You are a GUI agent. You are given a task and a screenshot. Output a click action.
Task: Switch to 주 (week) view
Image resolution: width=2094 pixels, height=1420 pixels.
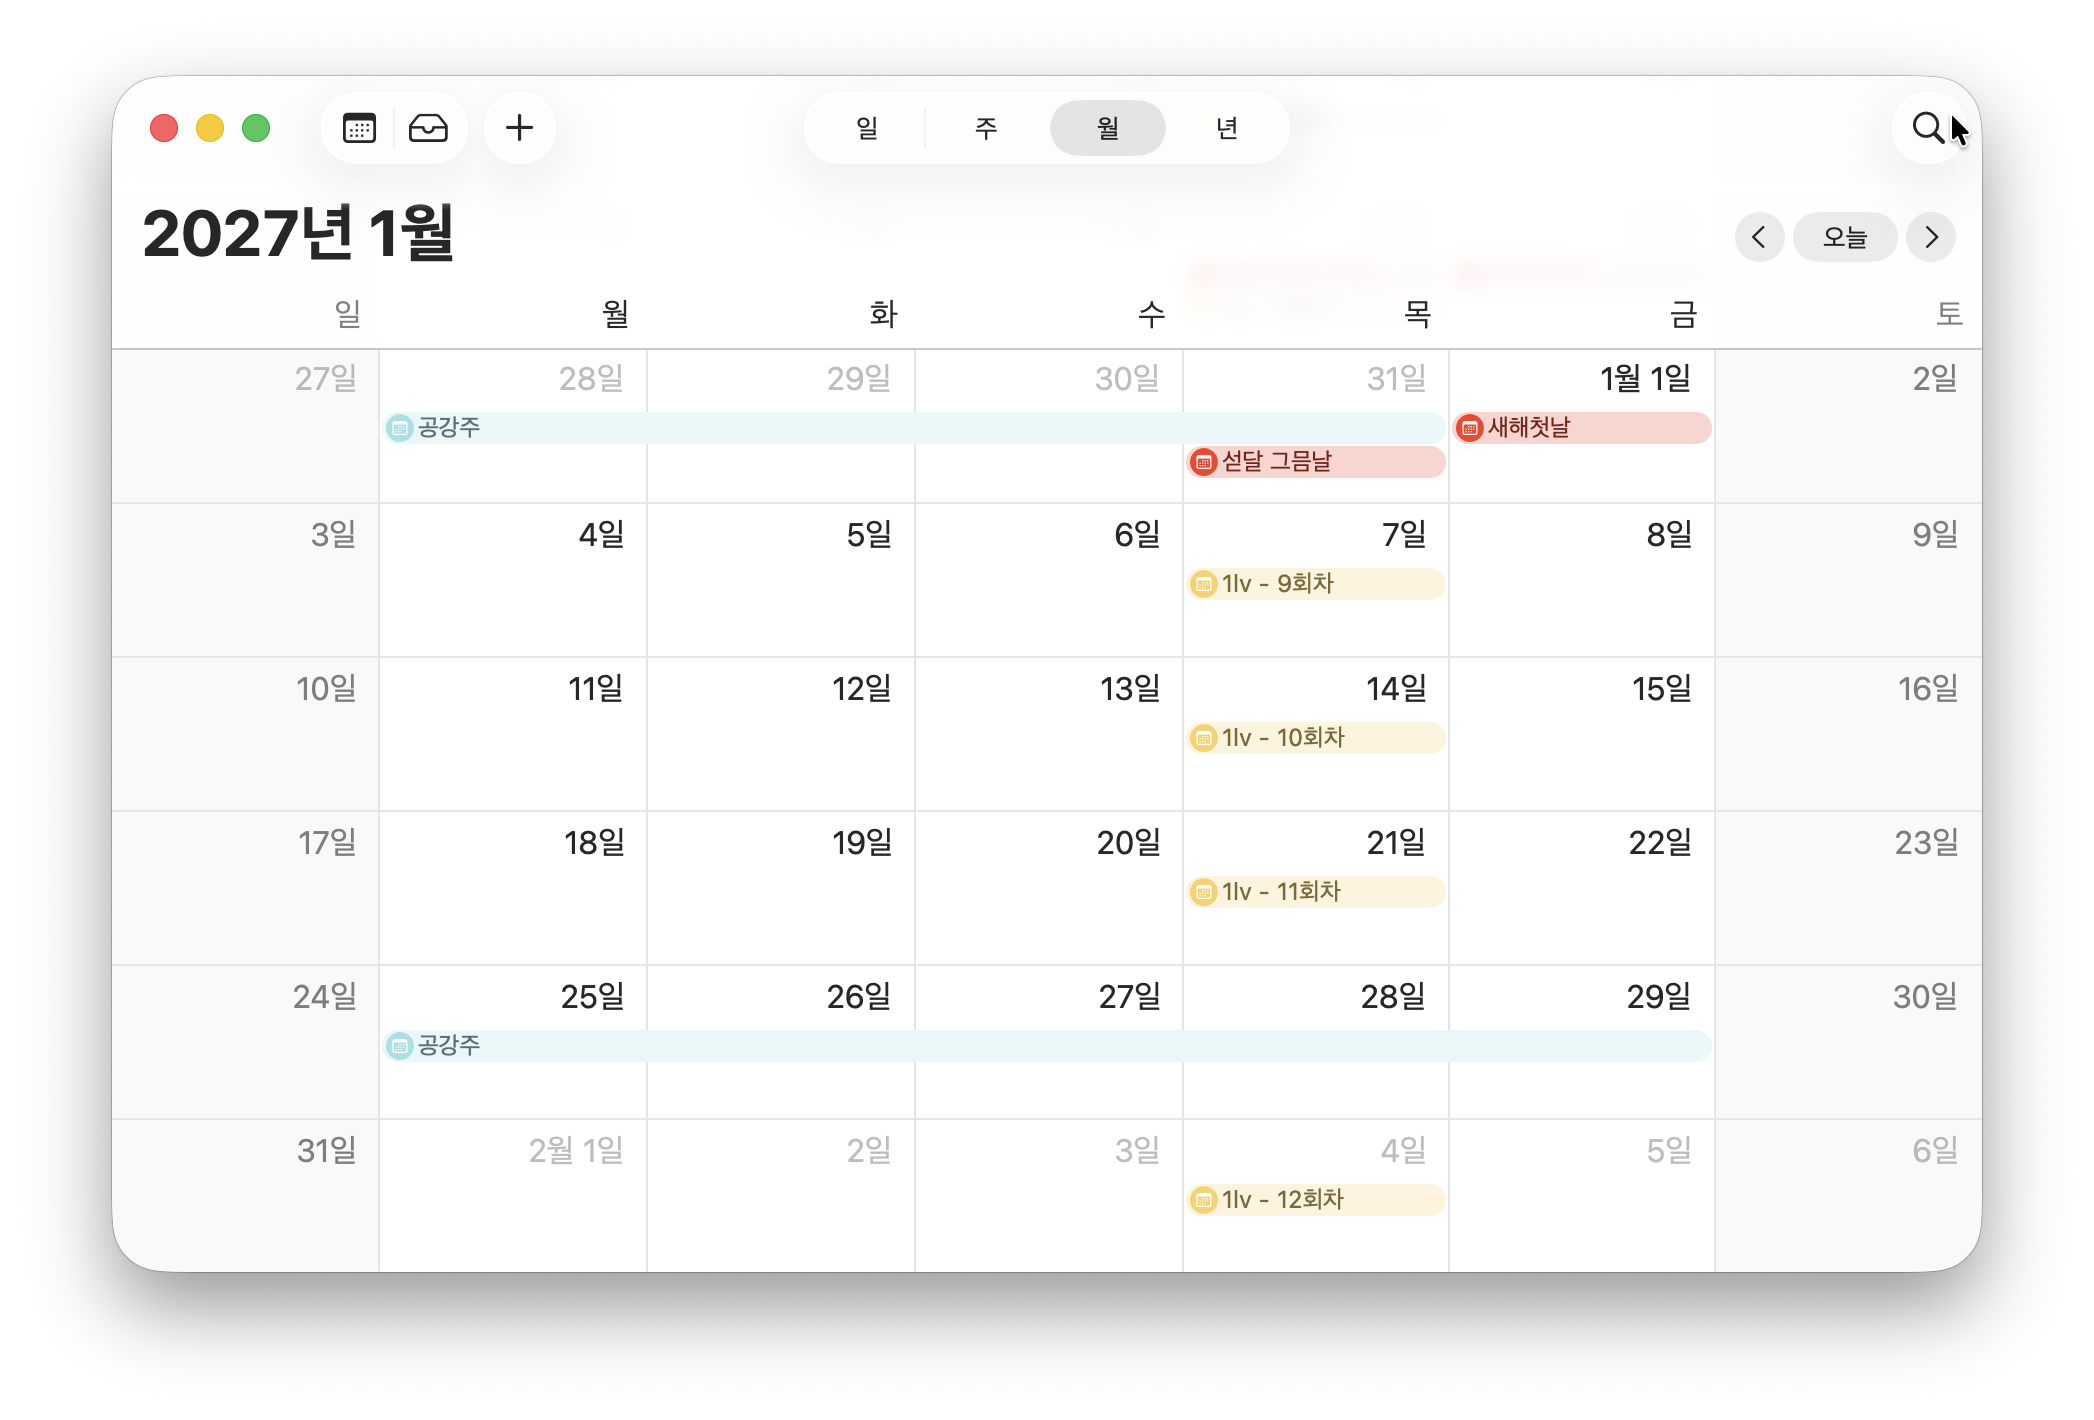coord(986,128)
